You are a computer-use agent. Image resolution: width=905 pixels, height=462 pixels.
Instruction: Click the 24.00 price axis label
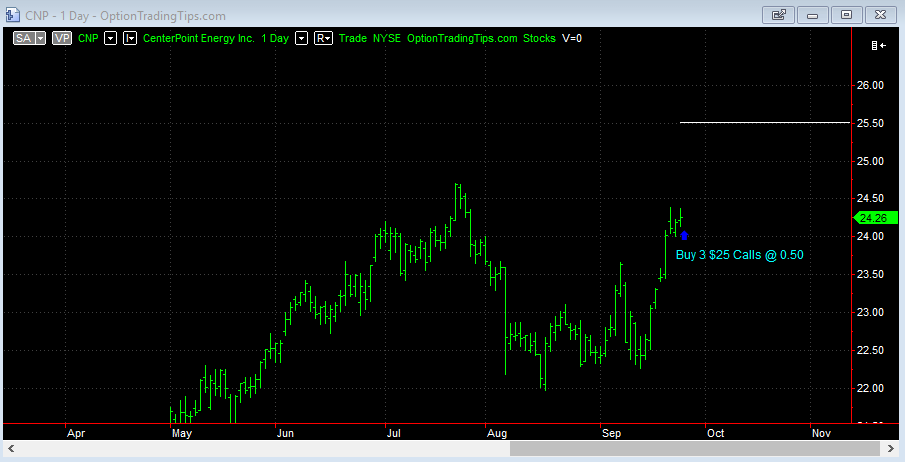pos(870,236)
